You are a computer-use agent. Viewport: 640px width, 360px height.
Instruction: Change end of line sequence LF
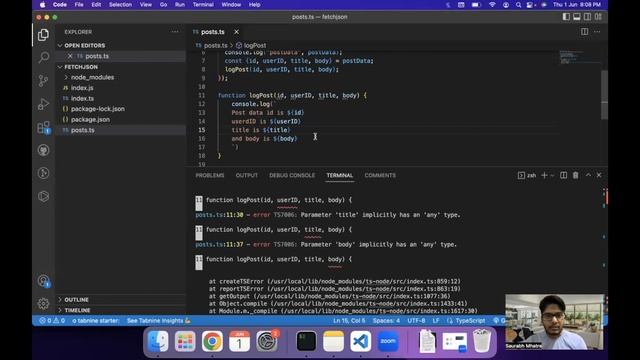click(x=436, y=321)
